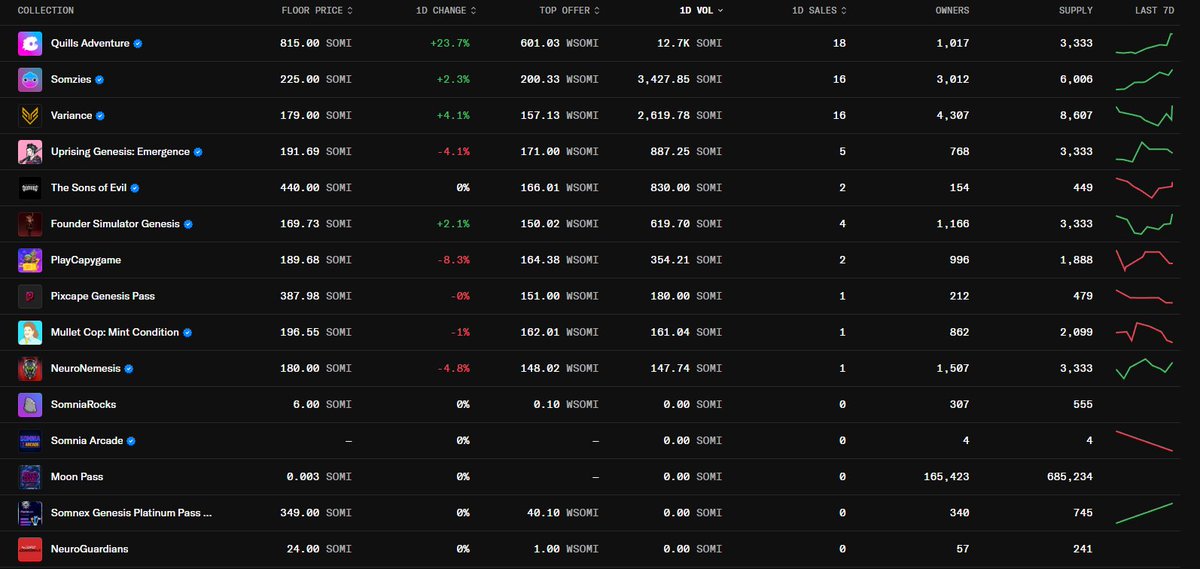Viewport: 1200px width, 569px height.
Task: Select the 815.00 SOMI floor price cell
Action: point(316,44)
